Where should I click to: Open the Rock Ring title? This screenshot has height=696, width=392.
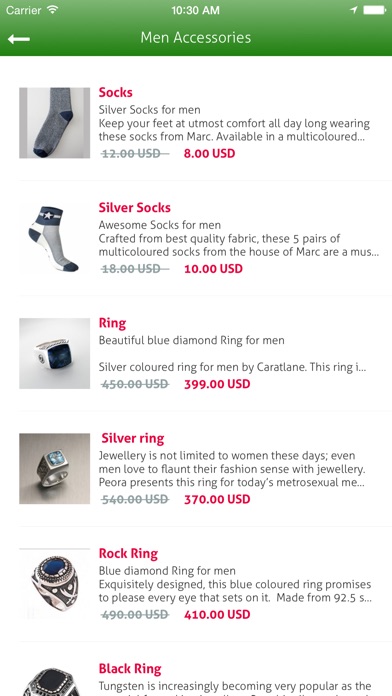[128, 554]
